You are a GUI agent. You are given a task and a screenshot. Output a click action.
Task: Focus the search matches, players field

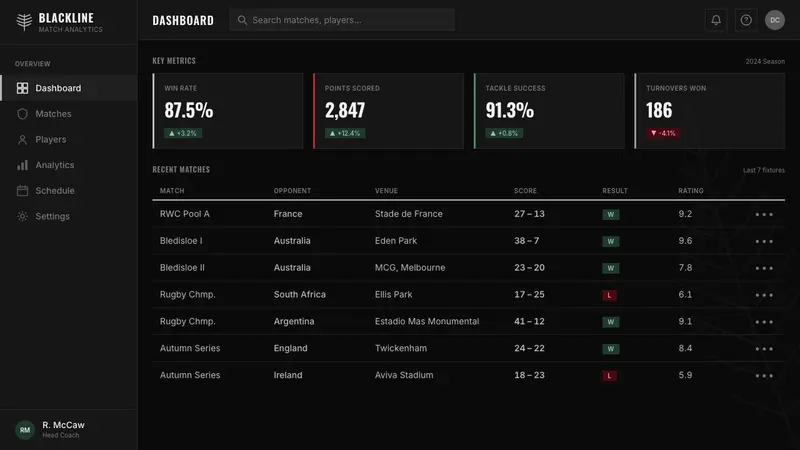coord(342,20)
